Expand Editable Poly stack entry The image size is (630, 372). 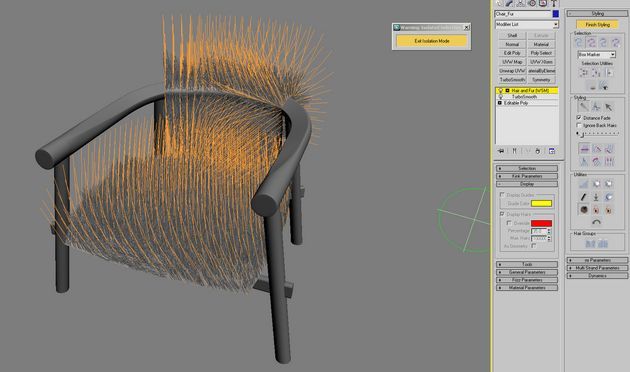500,103
